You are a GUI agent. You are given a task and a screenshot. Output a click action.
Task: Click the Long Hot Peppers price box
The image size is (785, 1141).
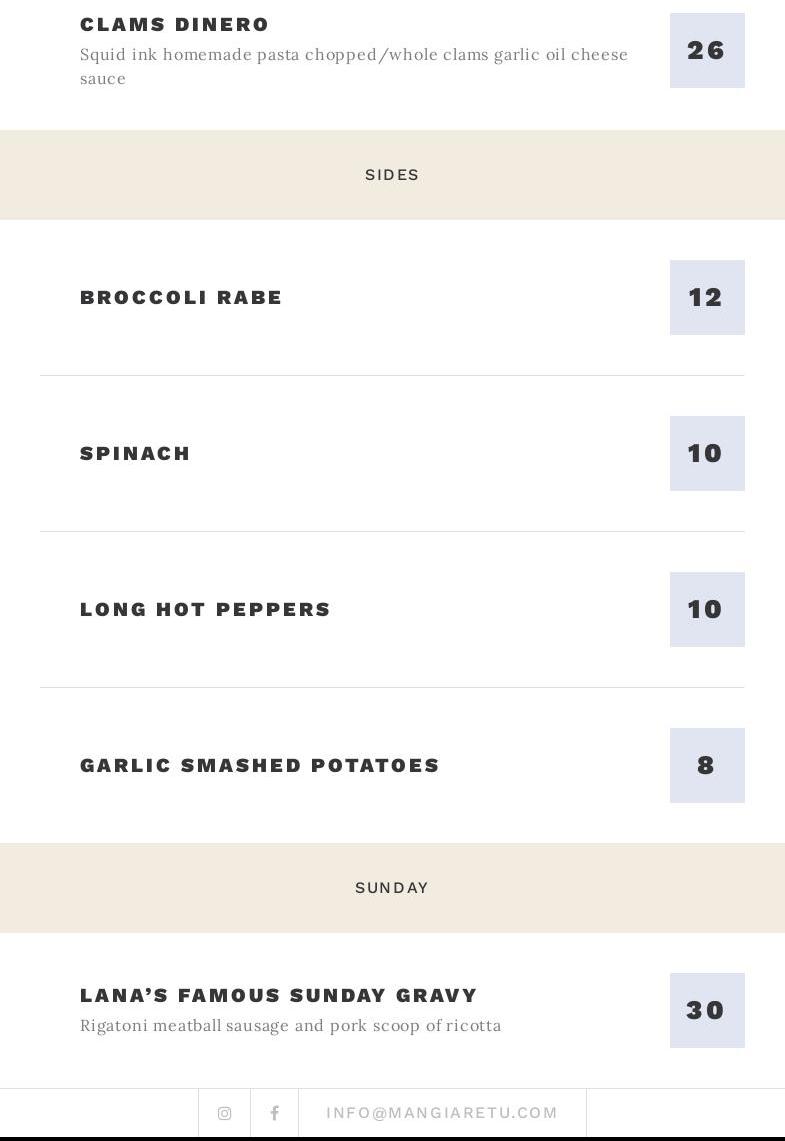point(707,610)
